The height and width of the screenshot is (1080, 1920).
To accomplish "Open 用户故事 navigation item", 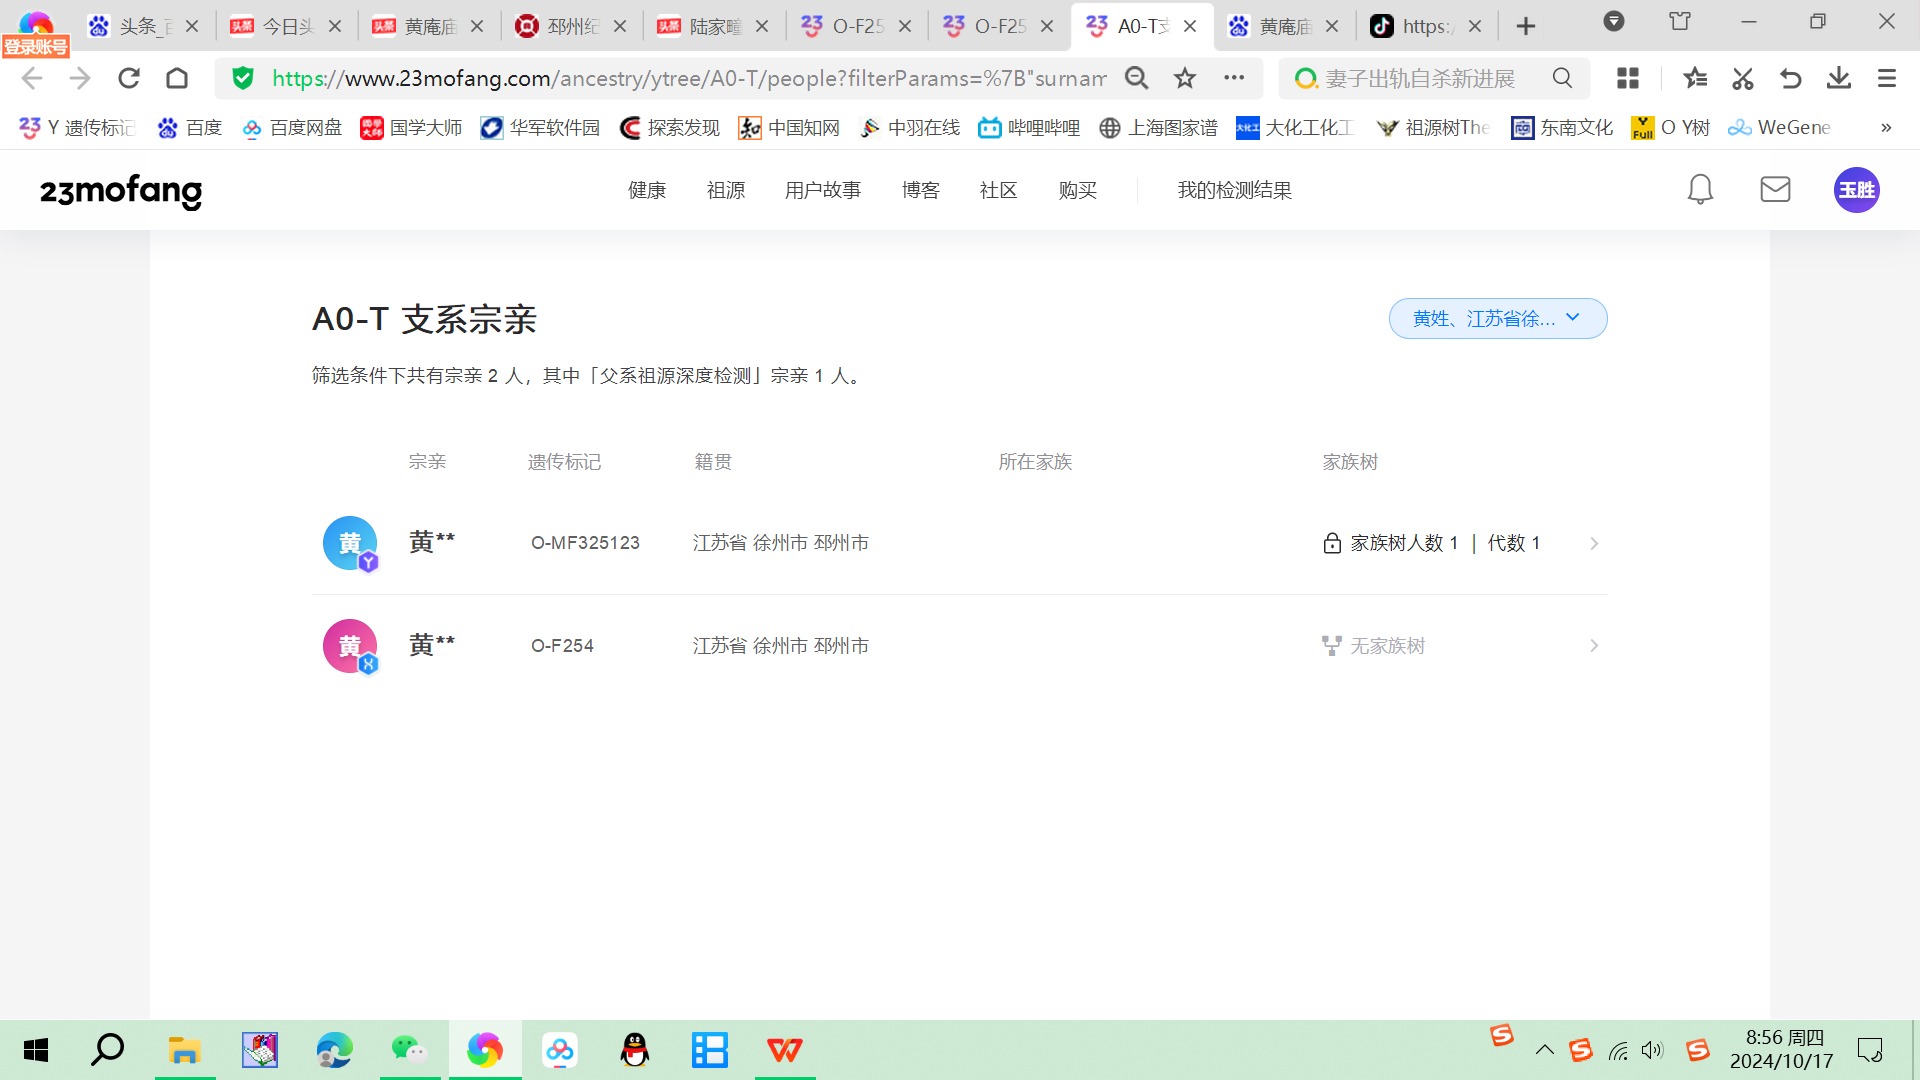I will point(823,190).
